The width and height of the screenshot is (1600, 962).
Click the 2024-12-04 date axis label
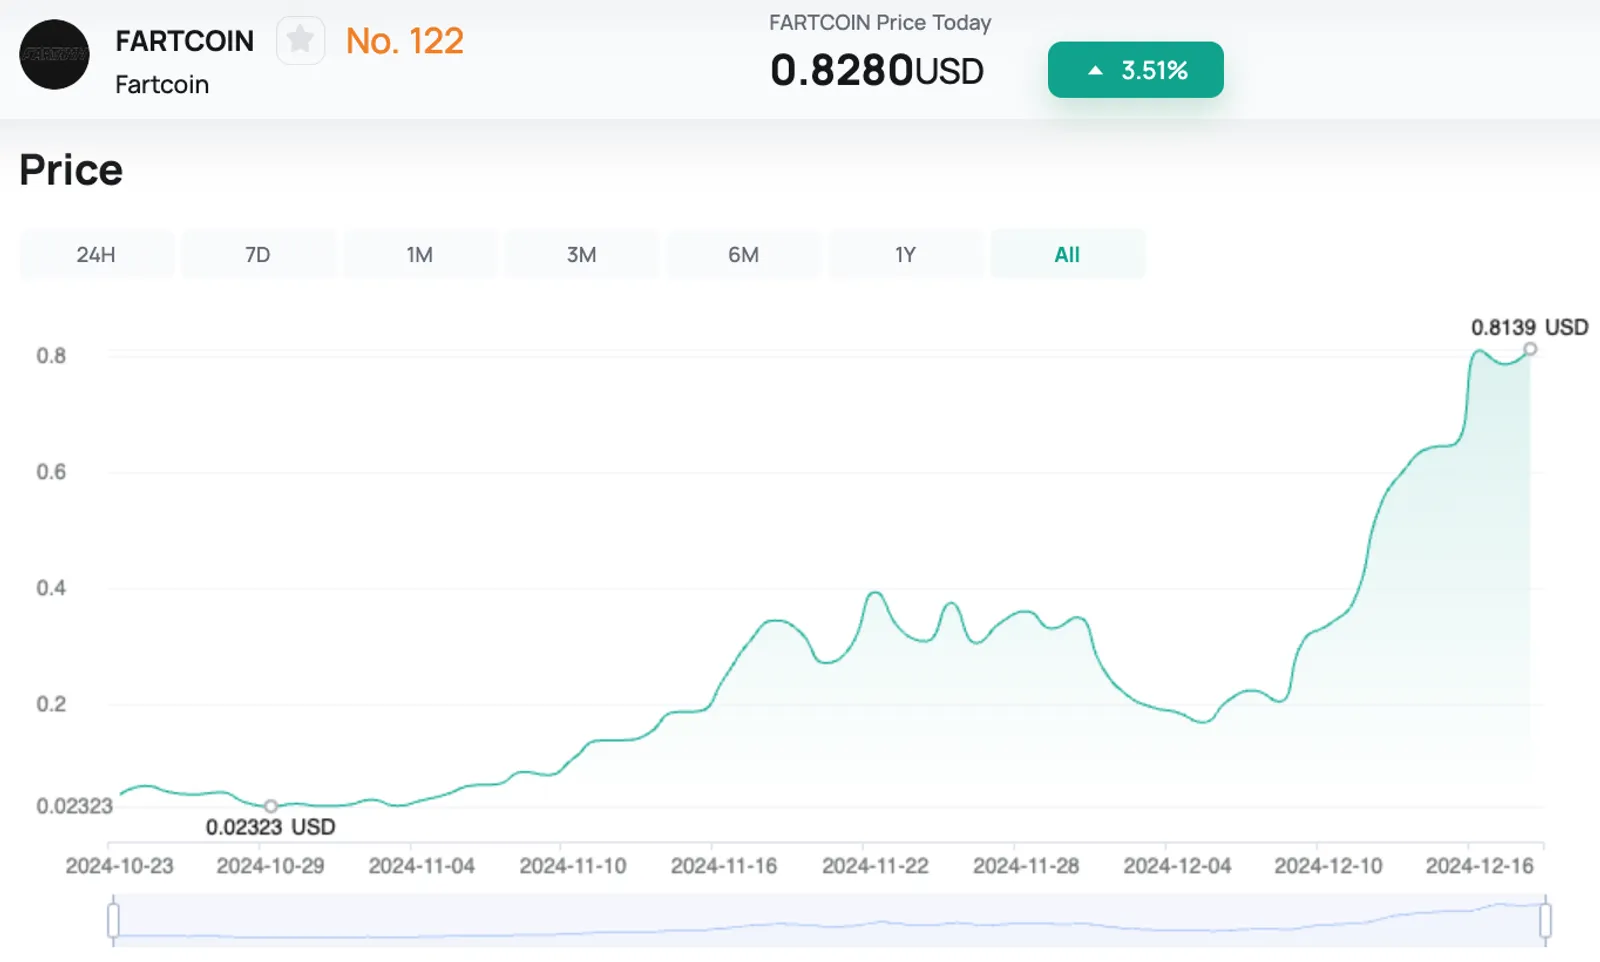coord(1177,866)
